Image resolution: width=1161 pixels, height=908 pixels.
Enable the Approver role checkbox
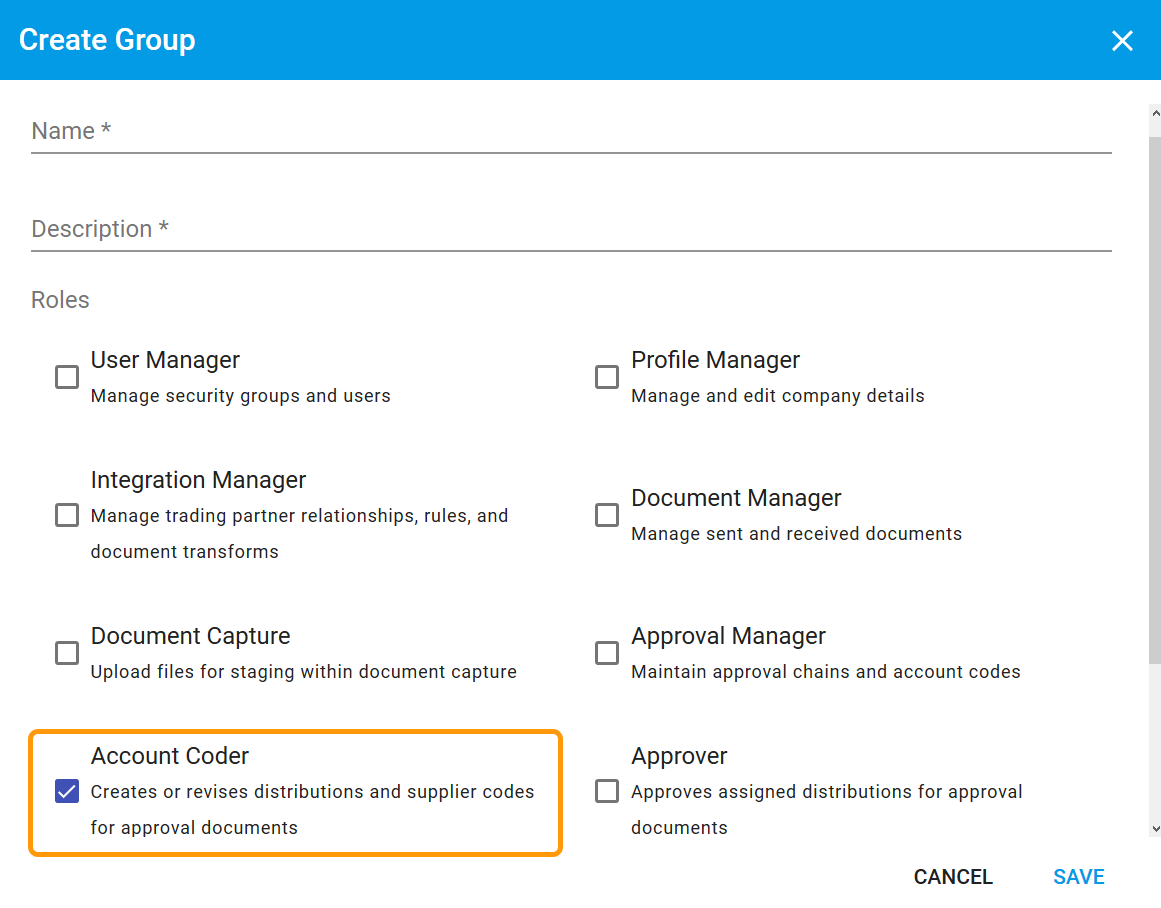tap(606, 791)
